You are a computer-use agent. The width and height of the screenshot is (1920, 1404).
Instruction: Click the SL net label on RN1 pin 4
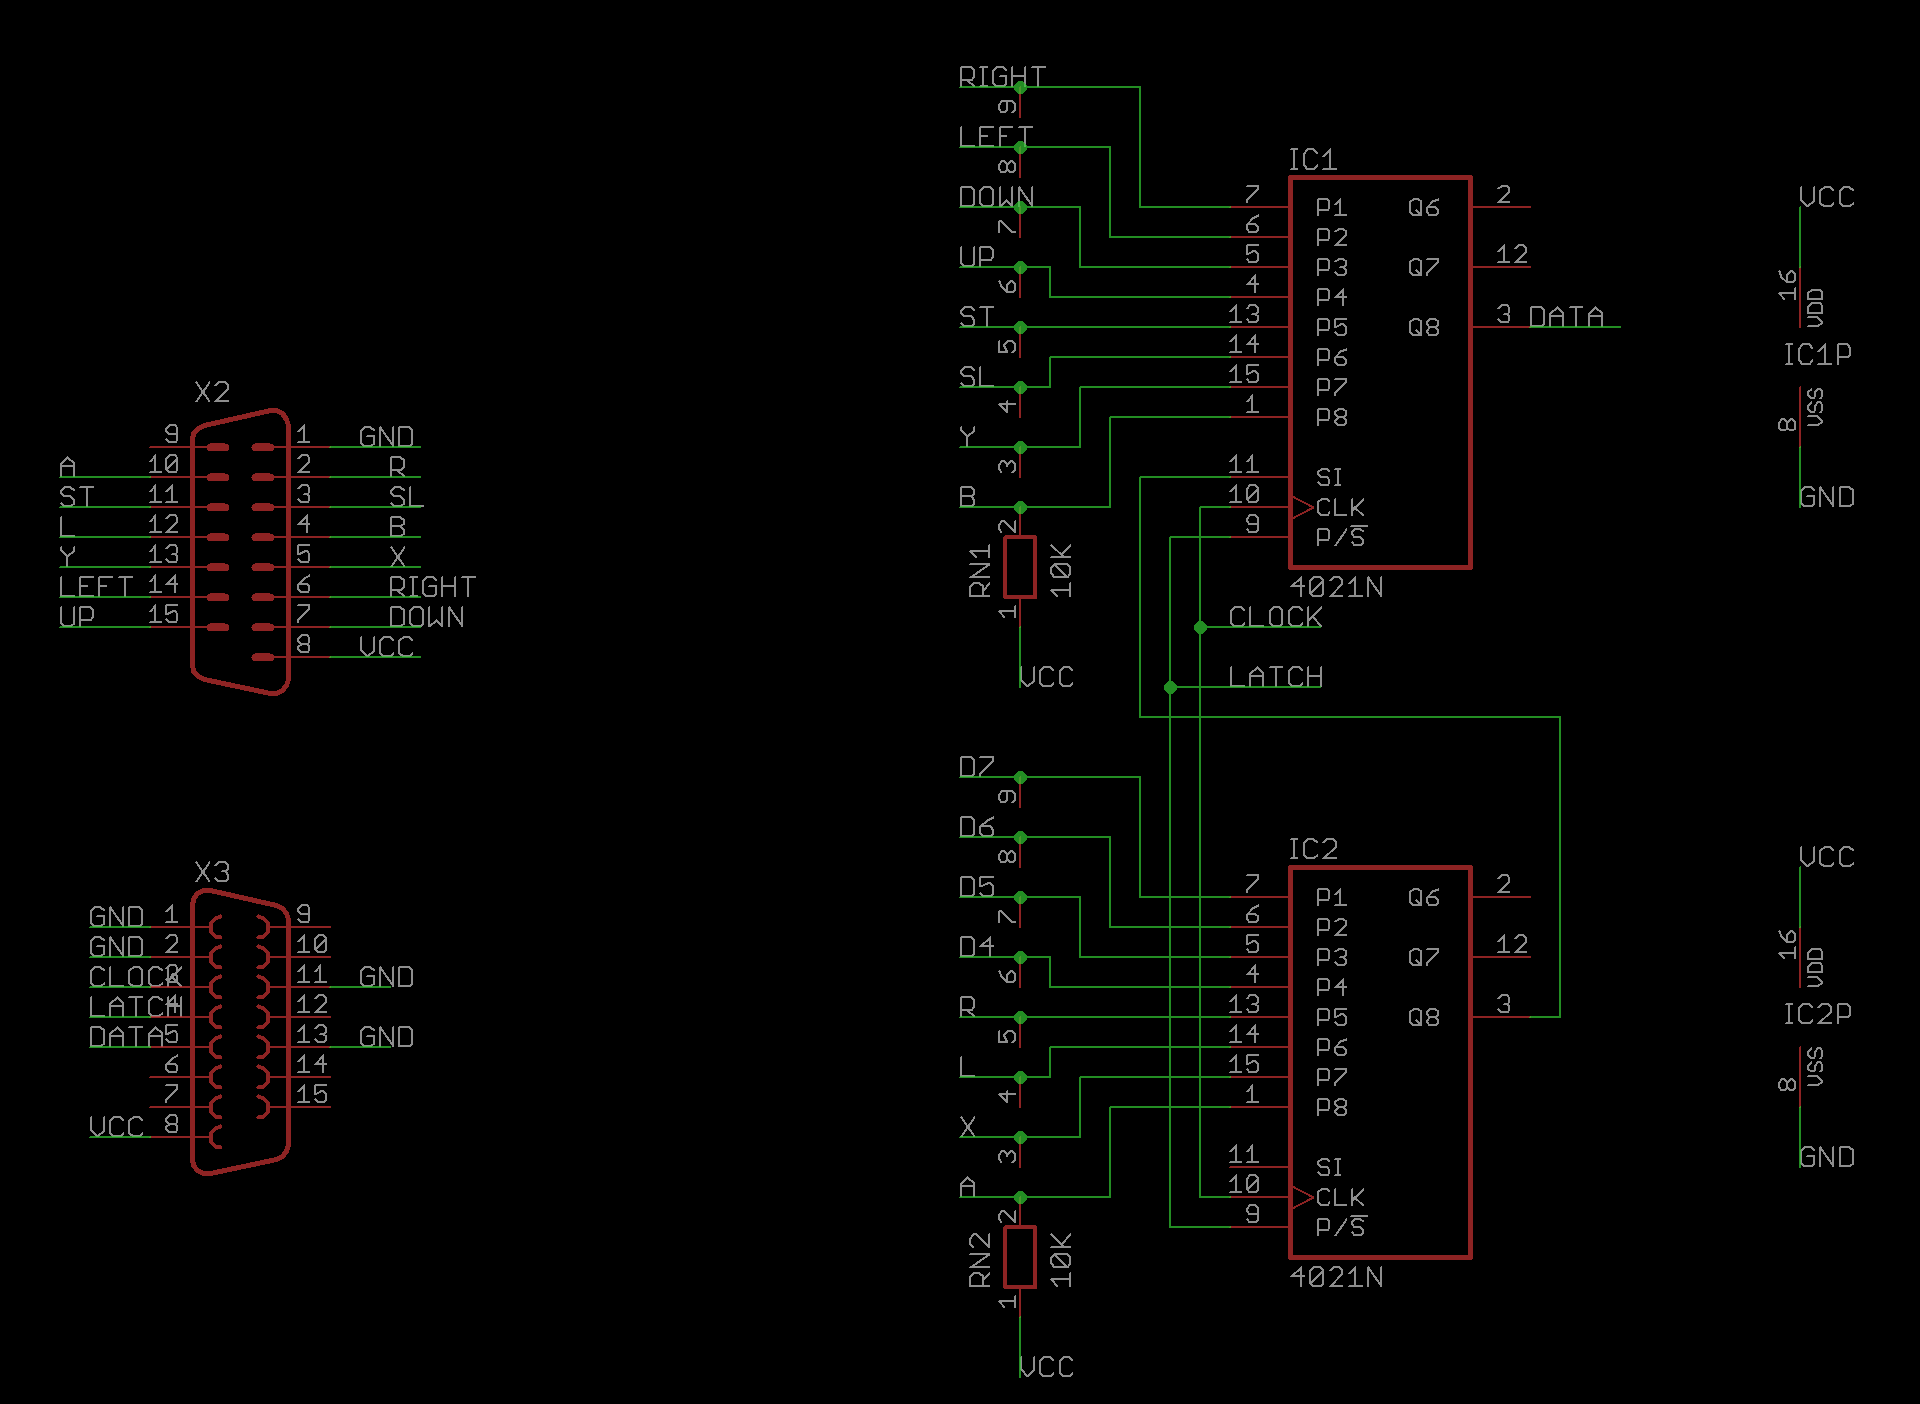(976, 377)
